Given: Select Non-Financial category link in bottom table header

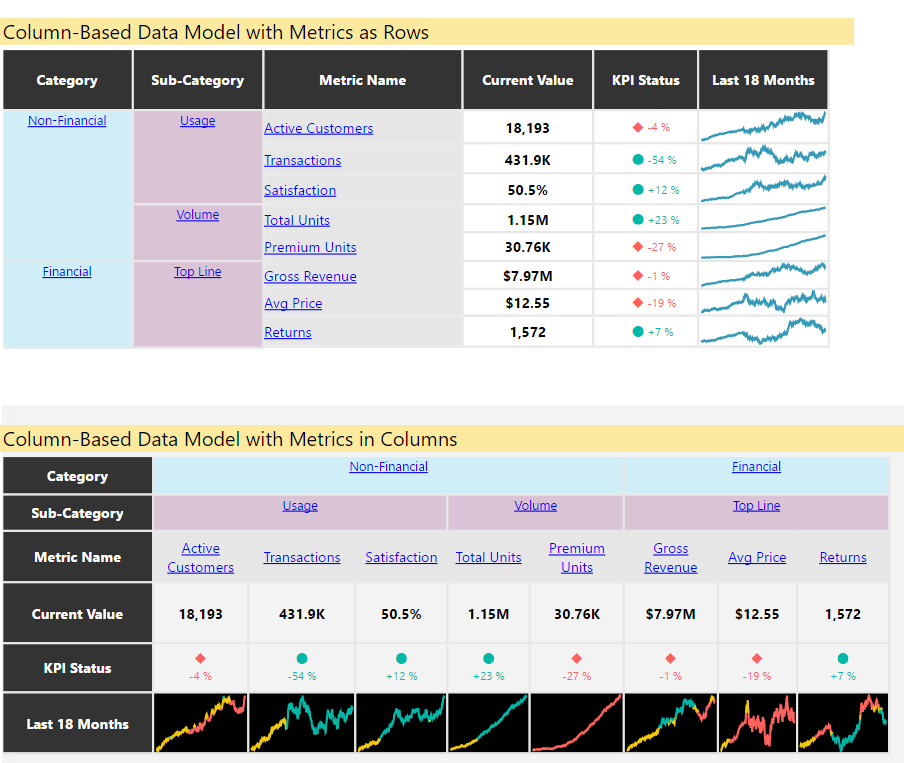Looking at the screenshot, I should [x=388, y=467].
